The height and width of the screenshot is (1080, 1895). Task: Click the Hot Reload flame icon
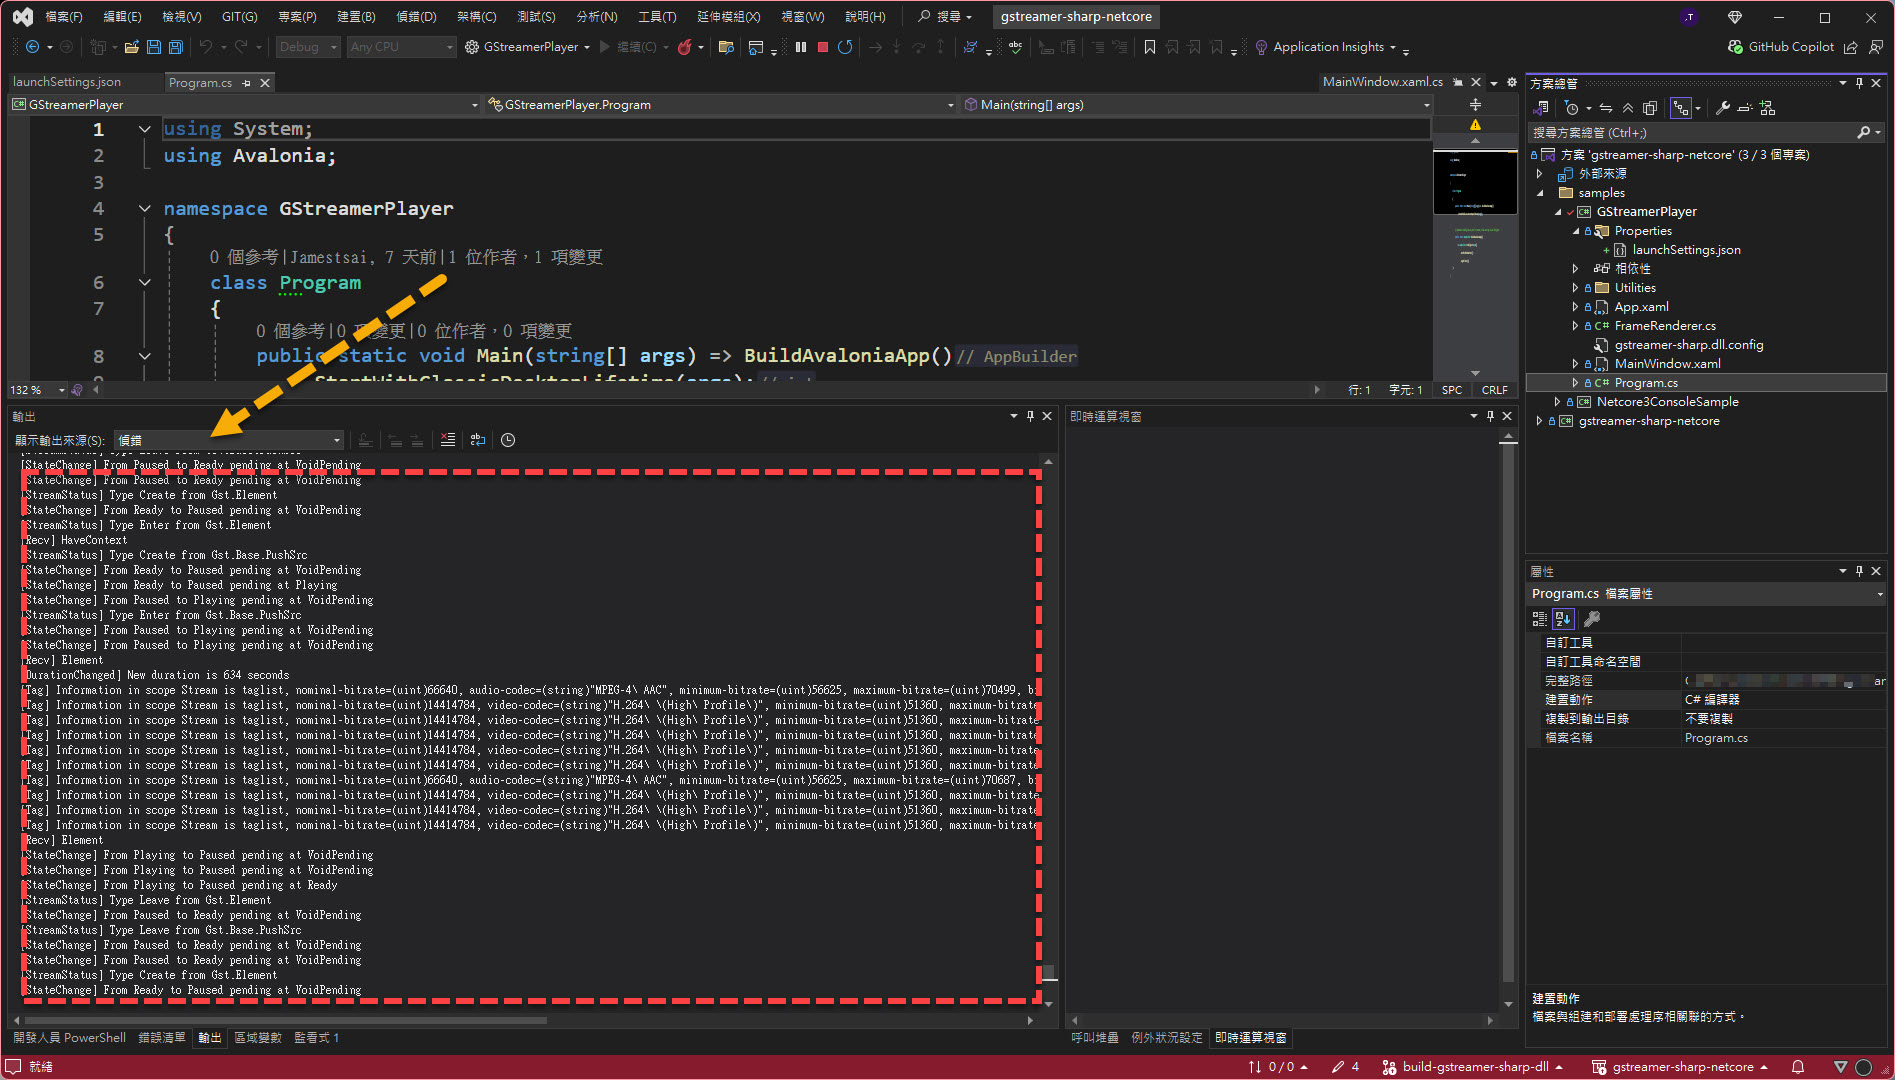[684, 47]
